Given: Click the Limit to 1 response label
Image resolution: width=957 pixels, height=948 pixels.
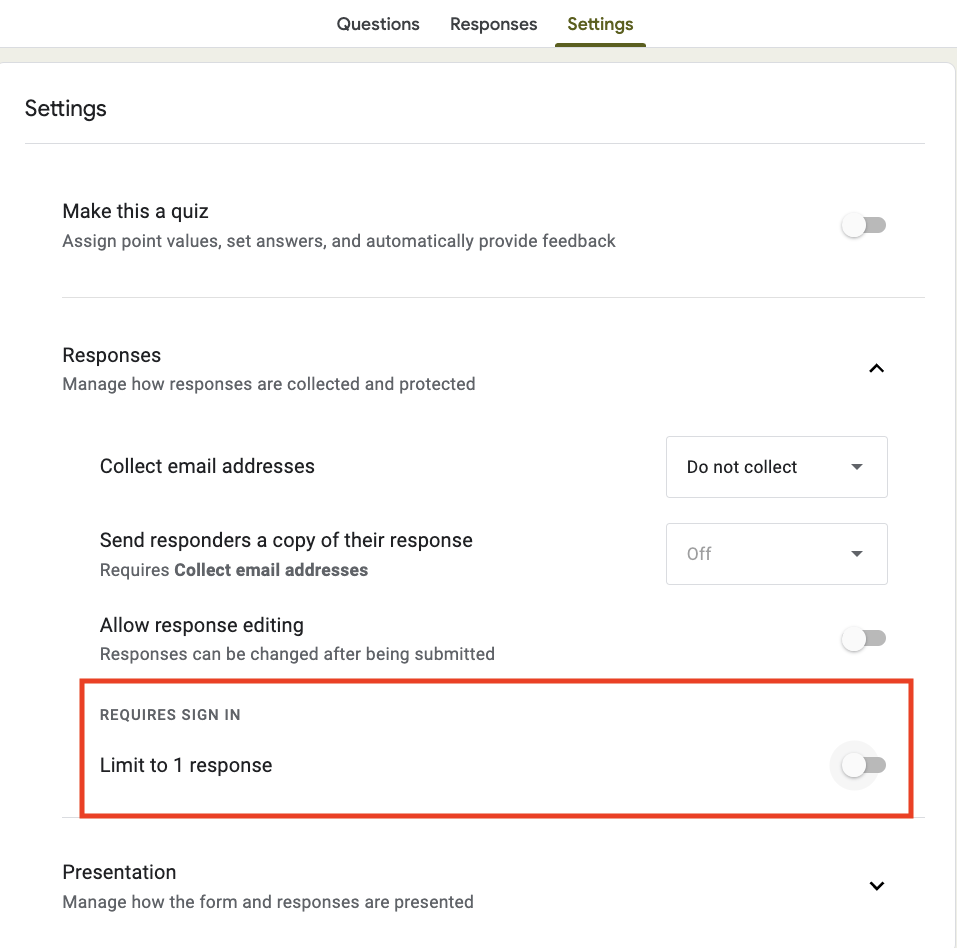Looking at the screenshot, I should pyautogui.click(x=185, y=765).
